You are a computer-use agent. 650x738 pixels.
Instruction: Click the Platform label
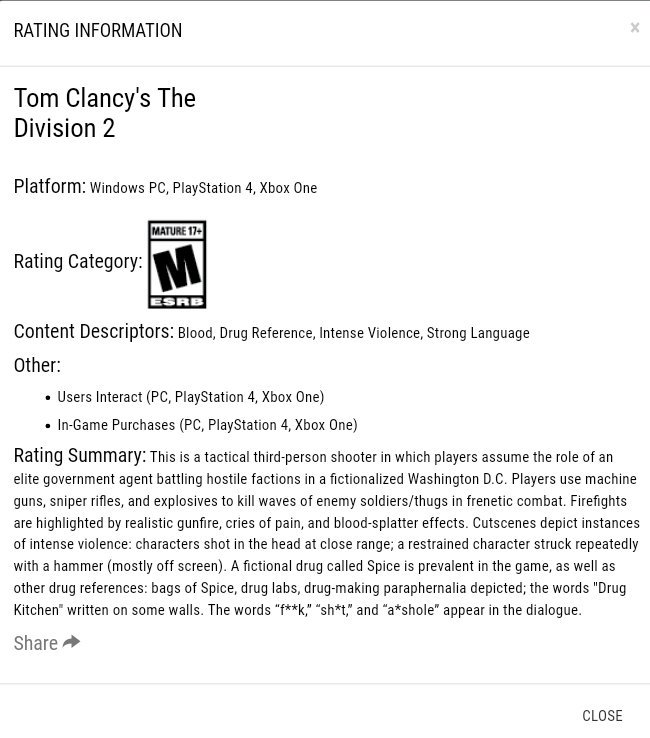[x=49, y=187]
